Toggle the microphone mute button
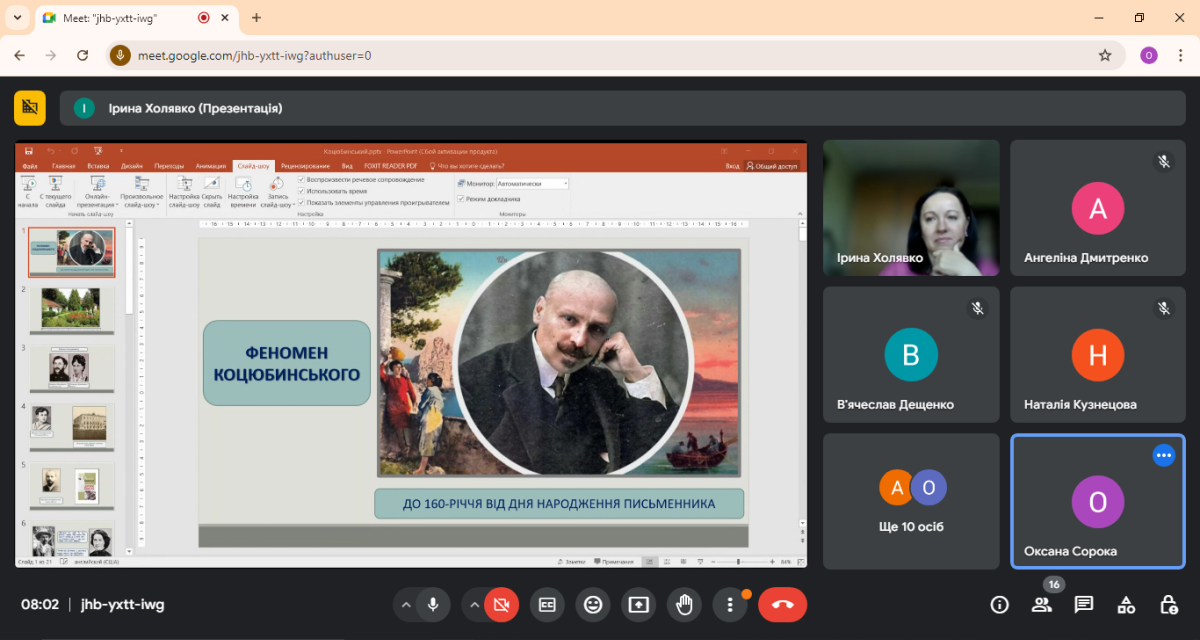 point(433,604)
